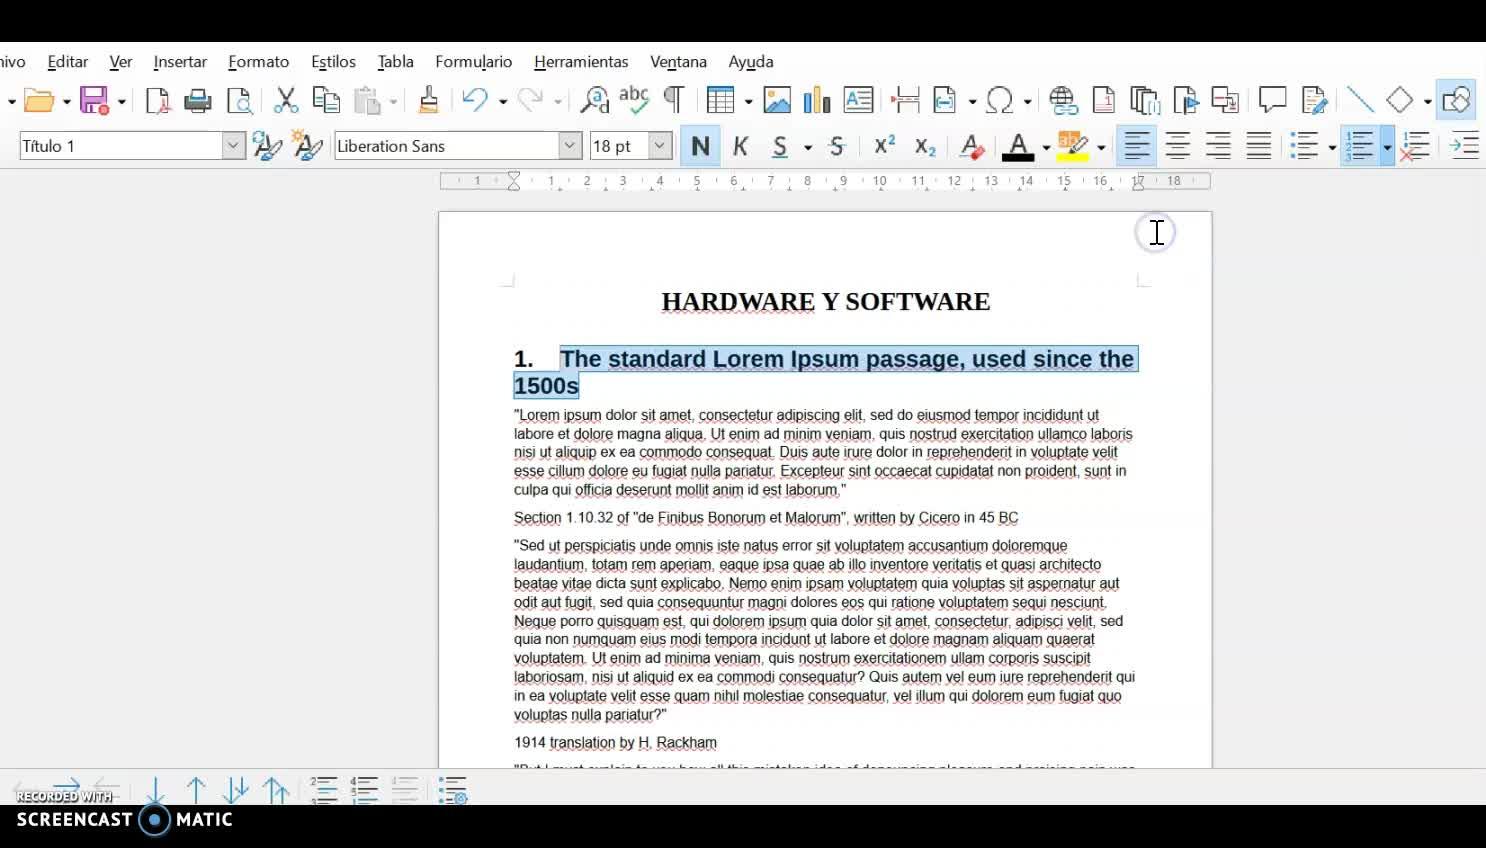The width and height of the screenshot is (1486, 848).
Task: Toggle Bold formatting (N button)
Action: tap(700, 146)
